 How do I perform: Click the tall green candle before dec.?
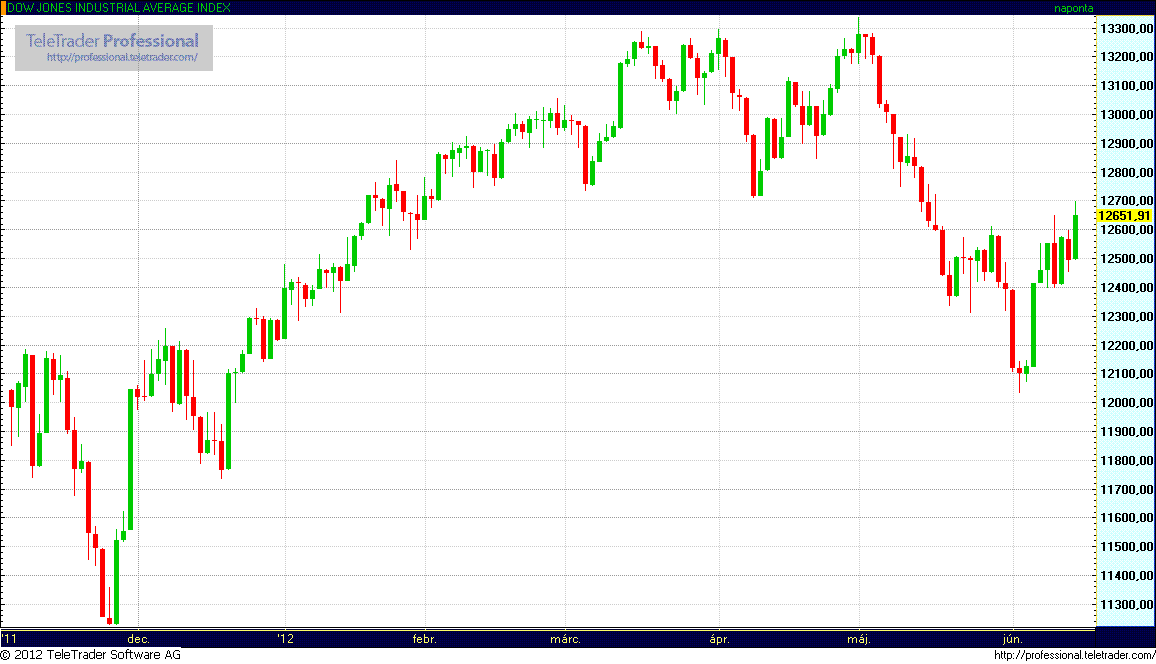point(130,459)
